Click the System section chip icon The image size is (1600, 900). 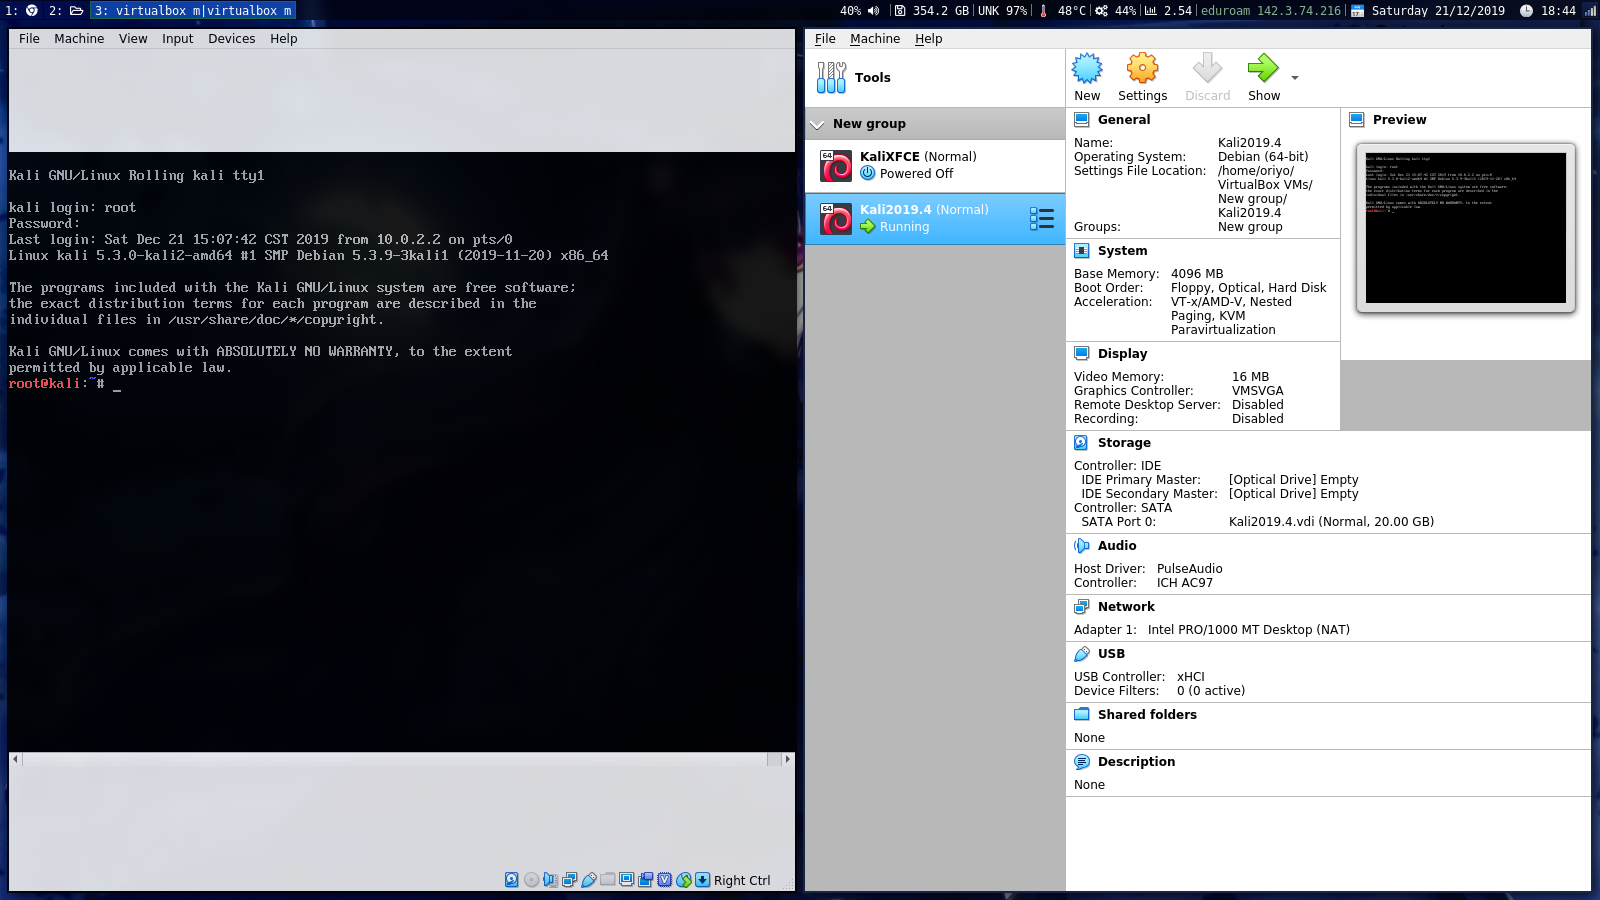click(x=1081, y=251)
